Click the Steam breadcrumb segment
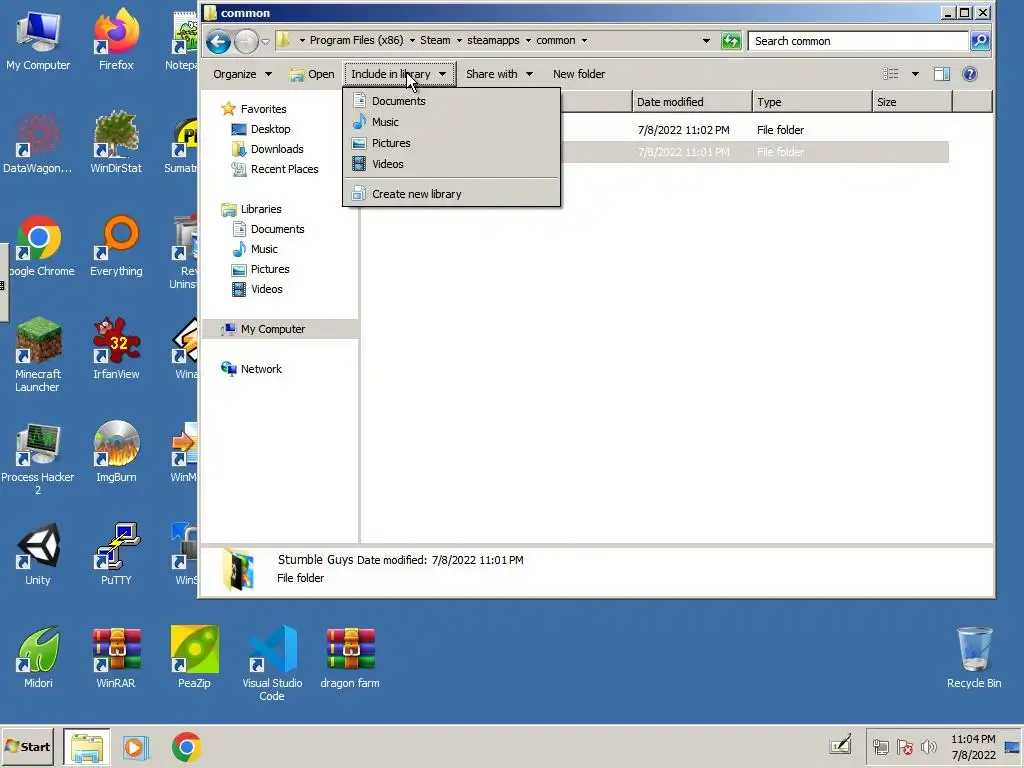 coord(435,40)
